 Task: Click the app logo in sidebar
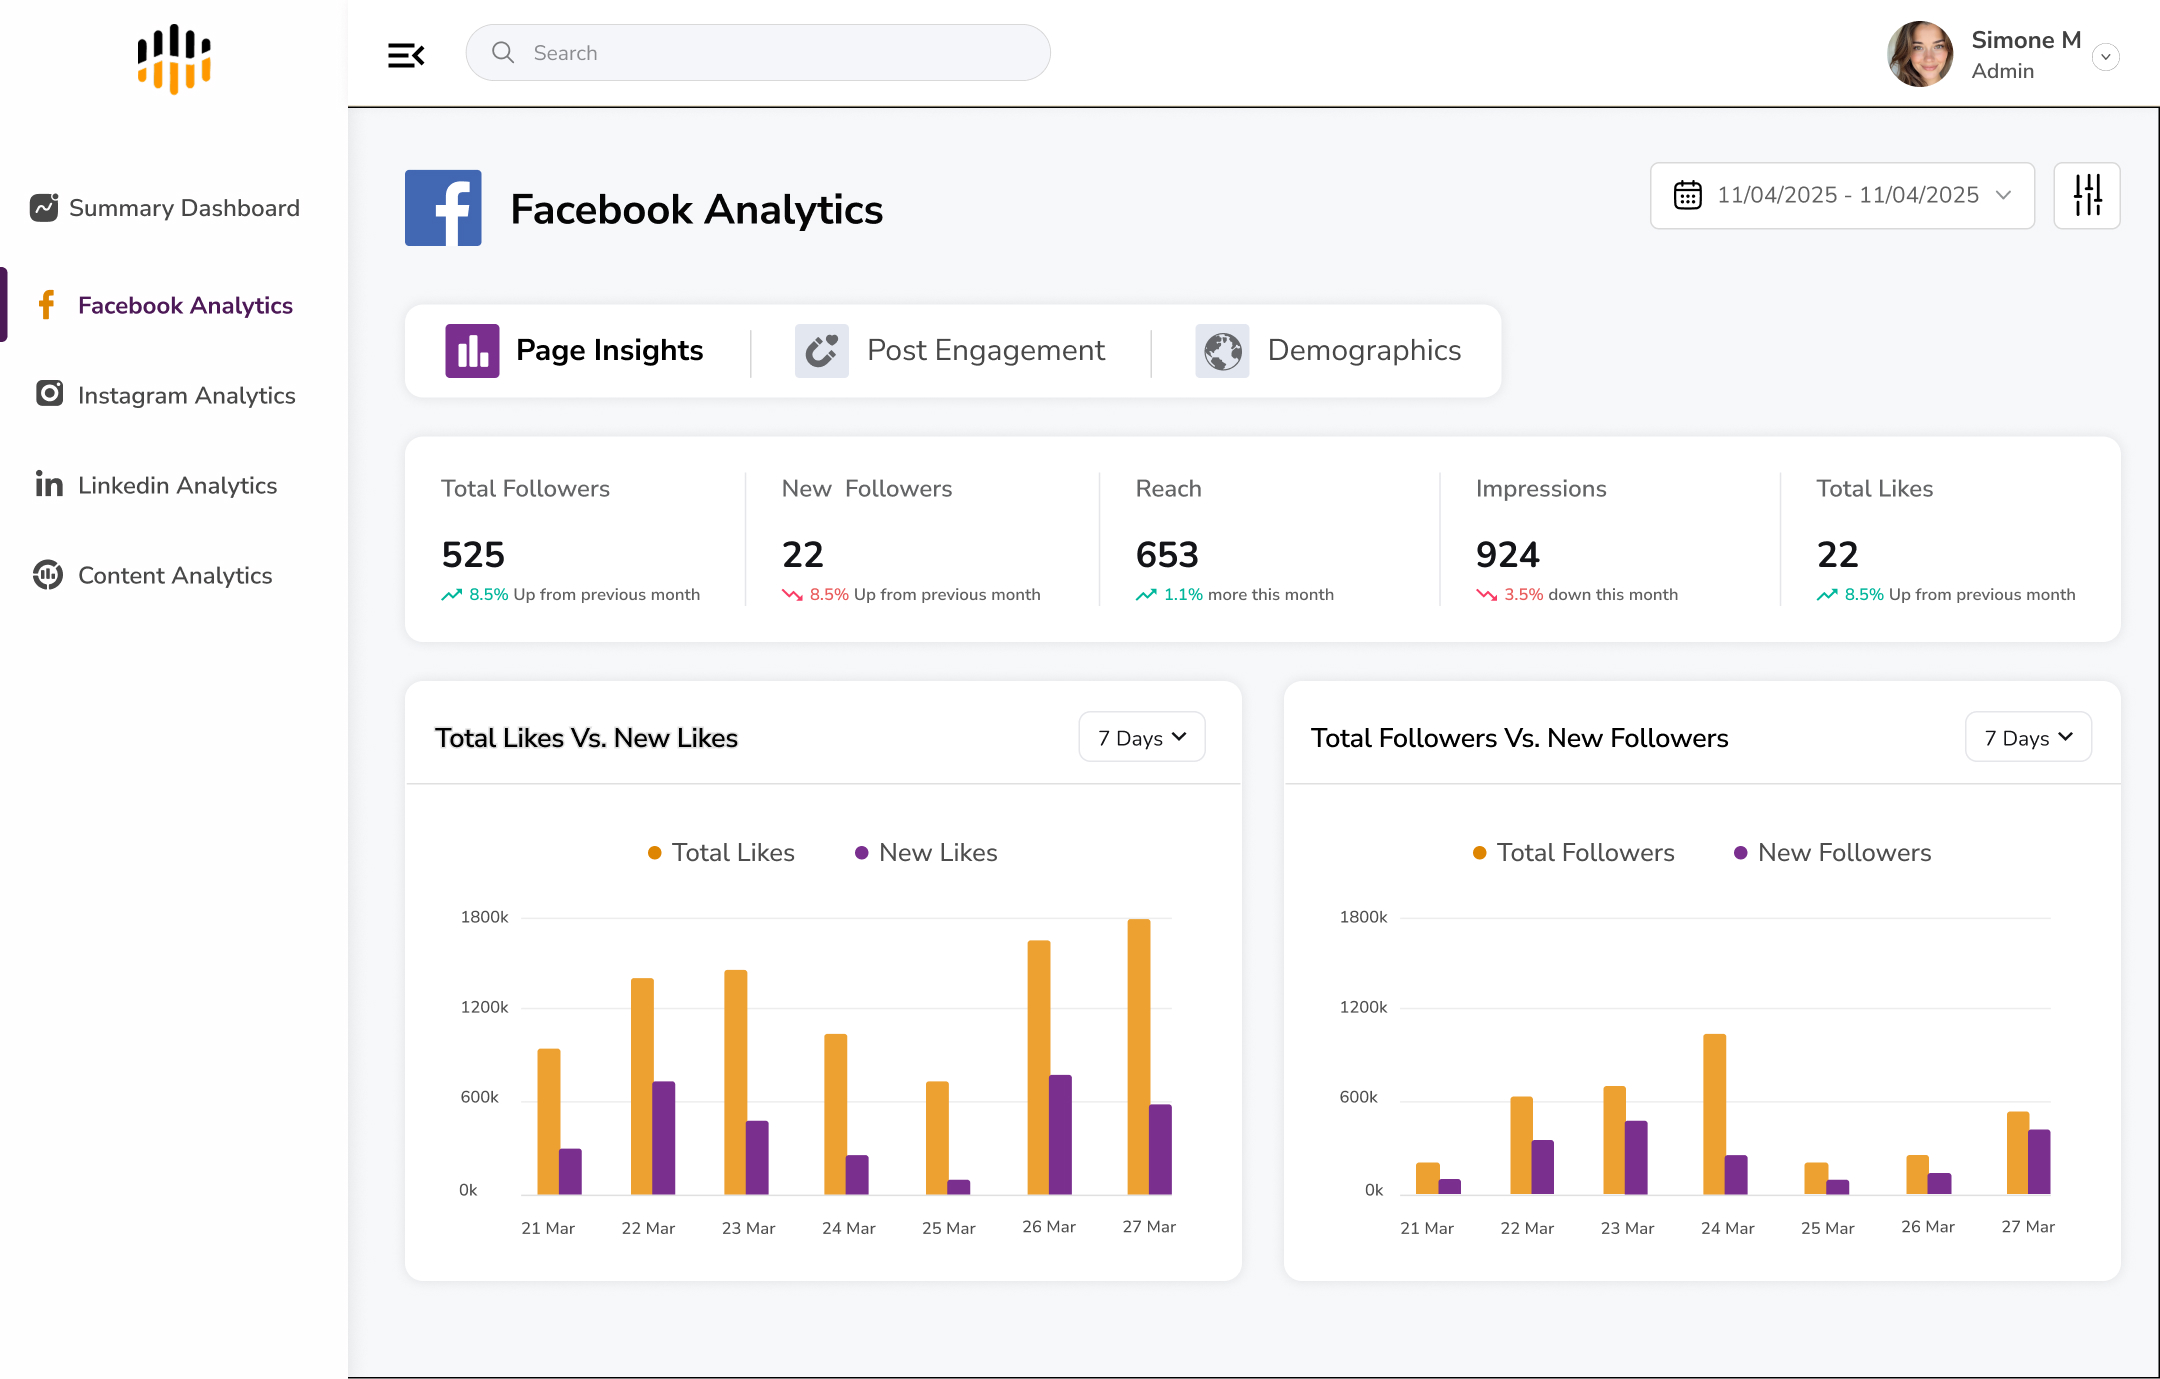point(174,59)
